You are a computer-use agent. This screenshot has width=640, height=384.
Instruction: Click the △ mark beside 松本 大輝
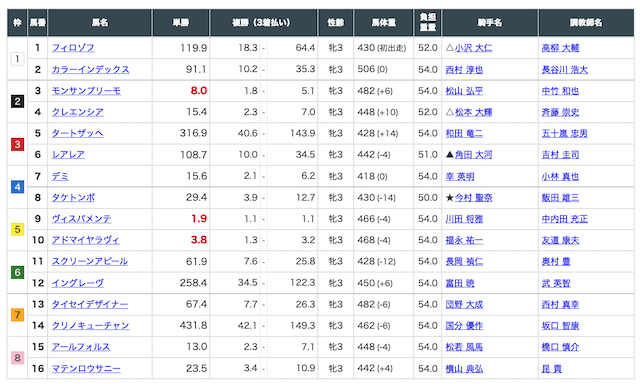pyautogui.click(x=450, y=112)
